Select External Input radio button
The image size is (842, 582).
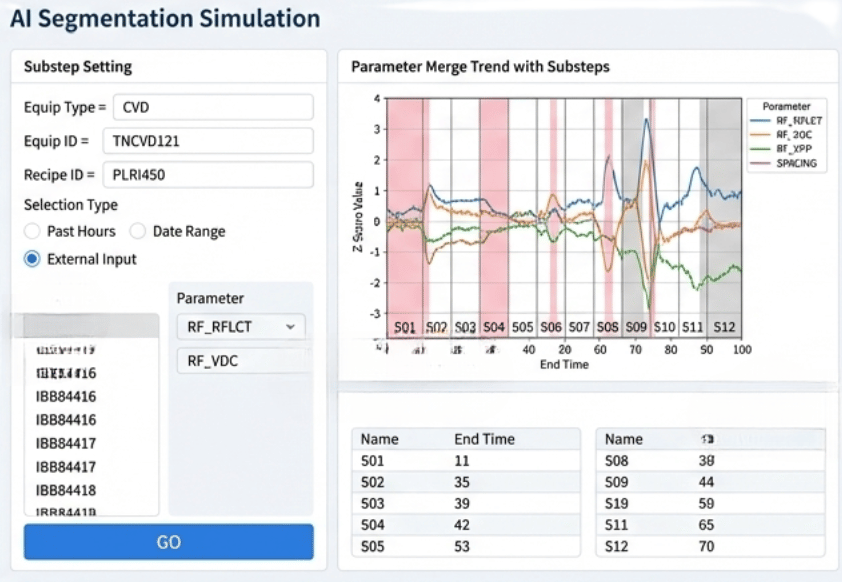(x=33, y=259)
